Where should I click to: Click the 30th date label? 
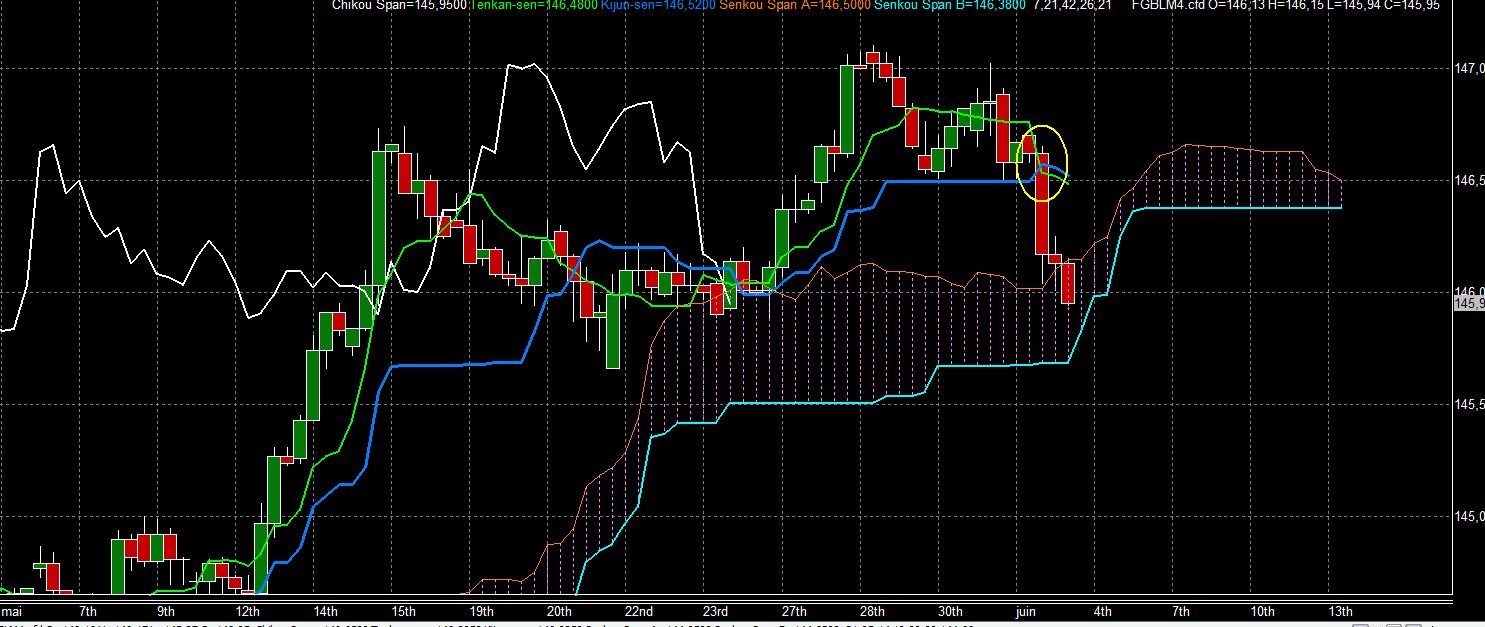(950, 611)
